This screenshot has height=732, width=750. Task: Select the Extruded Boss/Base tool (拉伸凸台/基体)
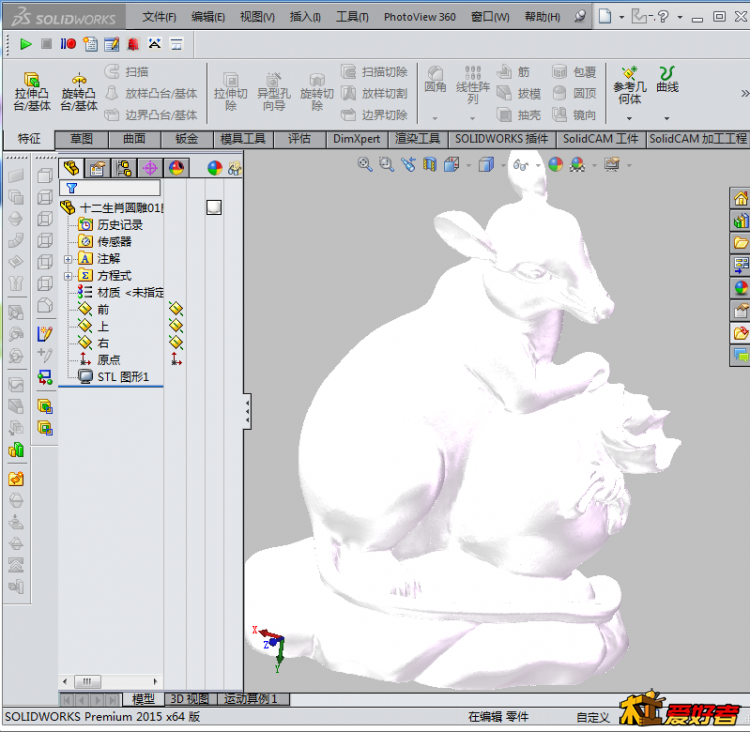tap(32, 92)
